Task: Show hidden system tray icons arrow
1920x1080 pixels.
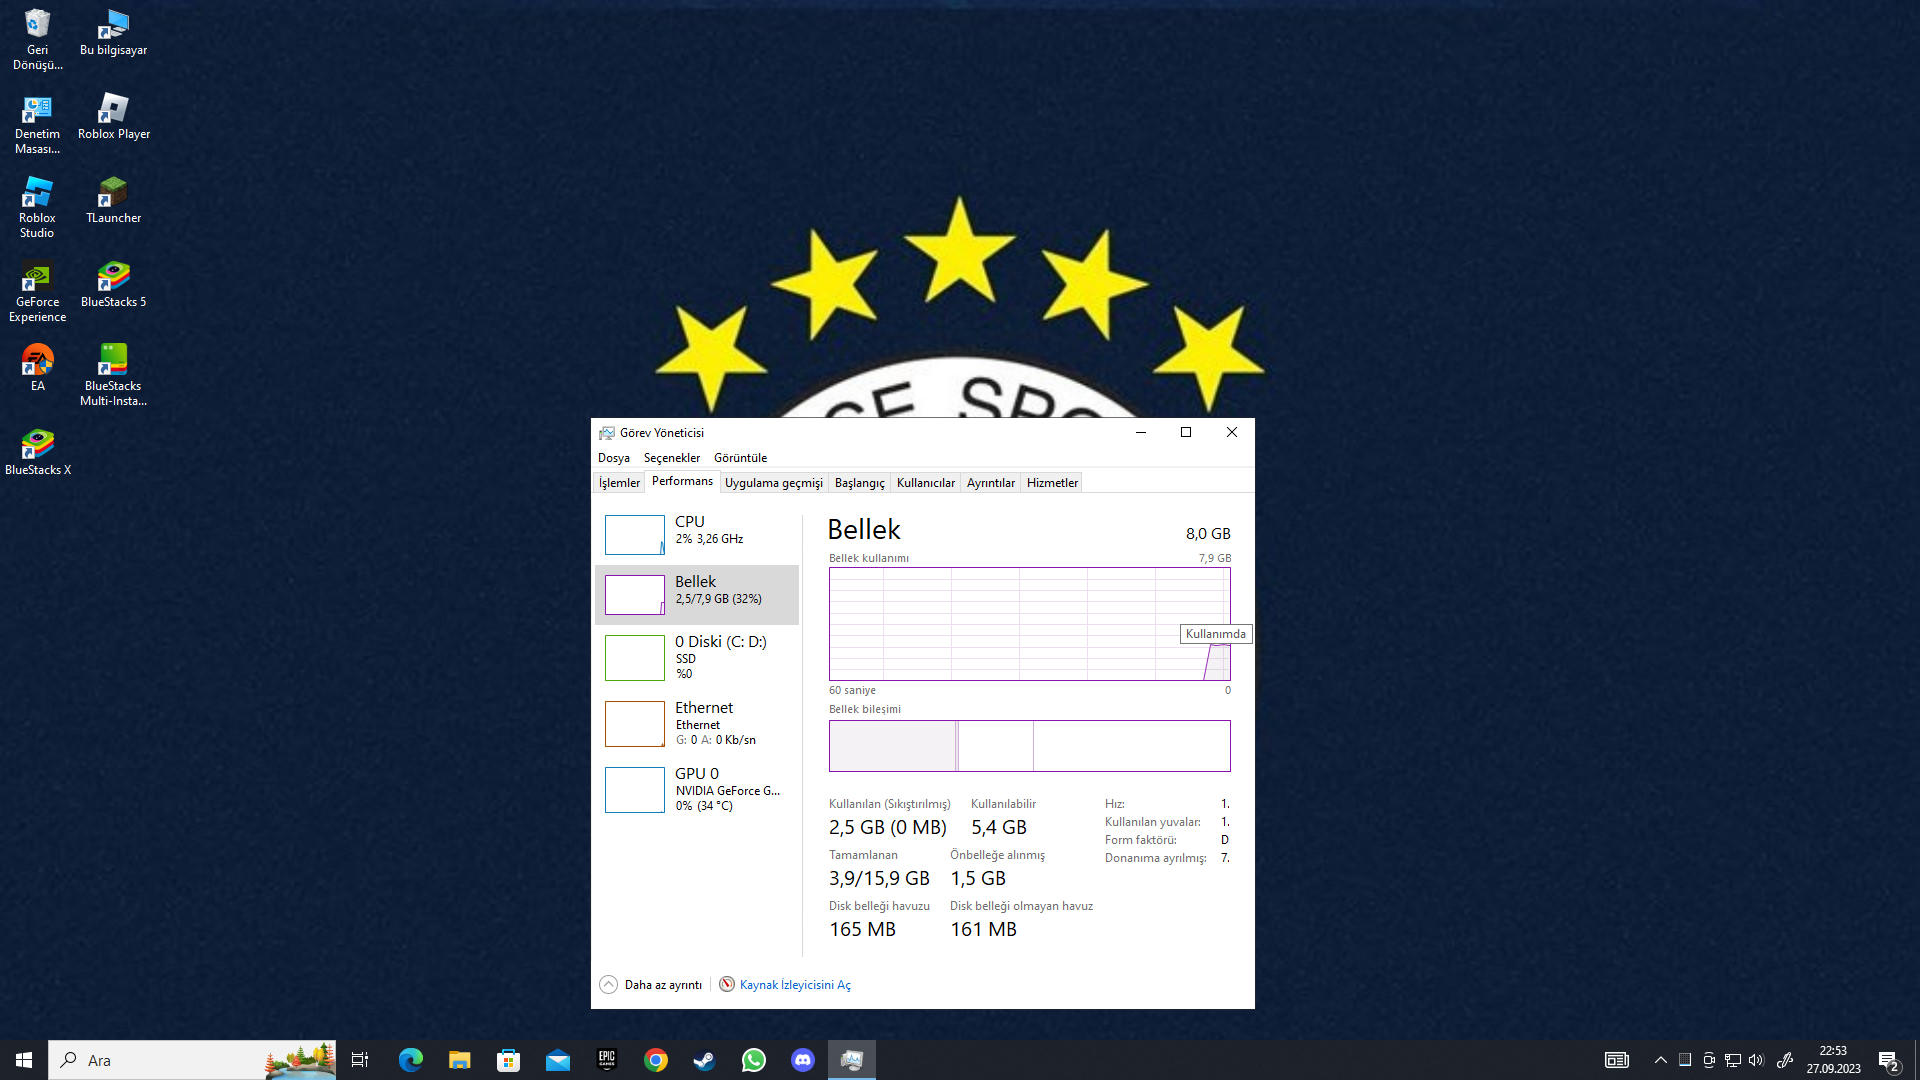Action: click(x=1660, y=1060)
